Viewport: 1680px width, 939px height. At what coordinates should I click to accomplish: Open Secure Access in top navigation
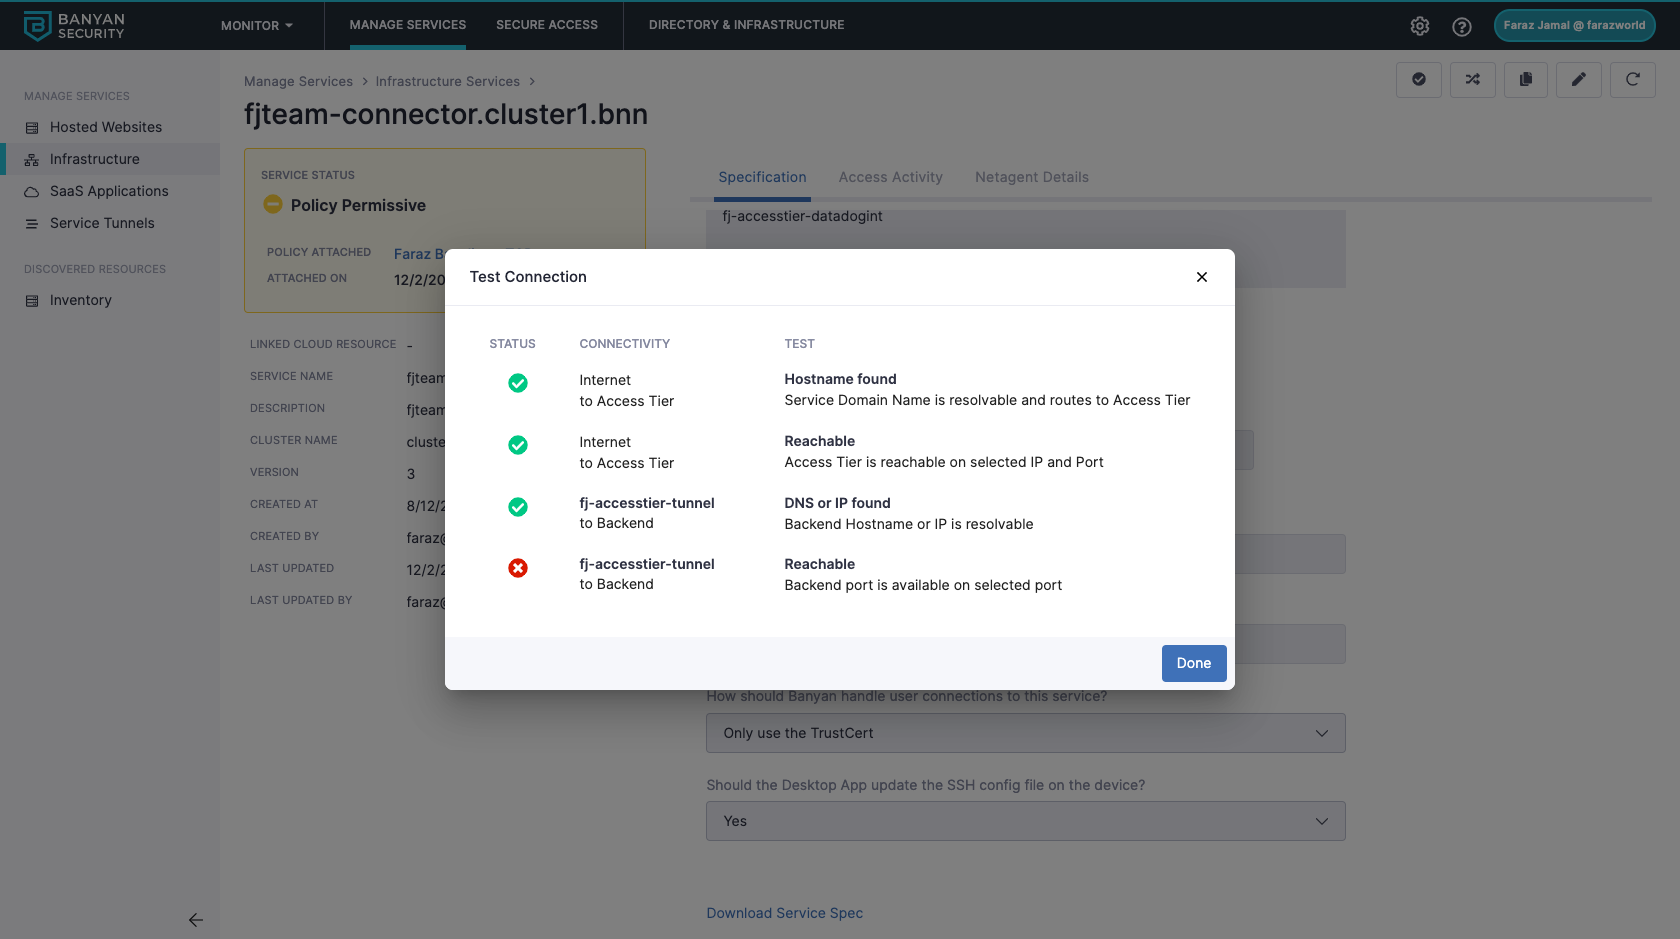tap(546, 25)
